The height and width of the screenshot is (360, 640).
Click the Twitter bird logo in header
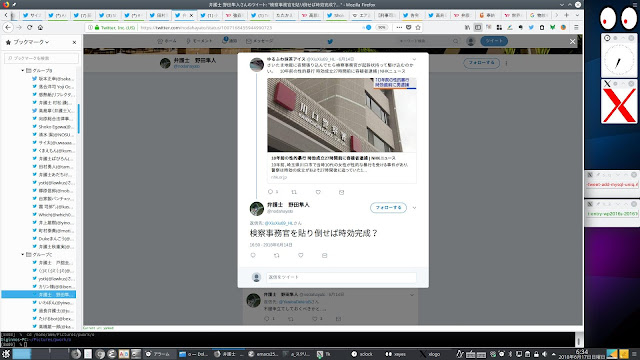[330, 41]
